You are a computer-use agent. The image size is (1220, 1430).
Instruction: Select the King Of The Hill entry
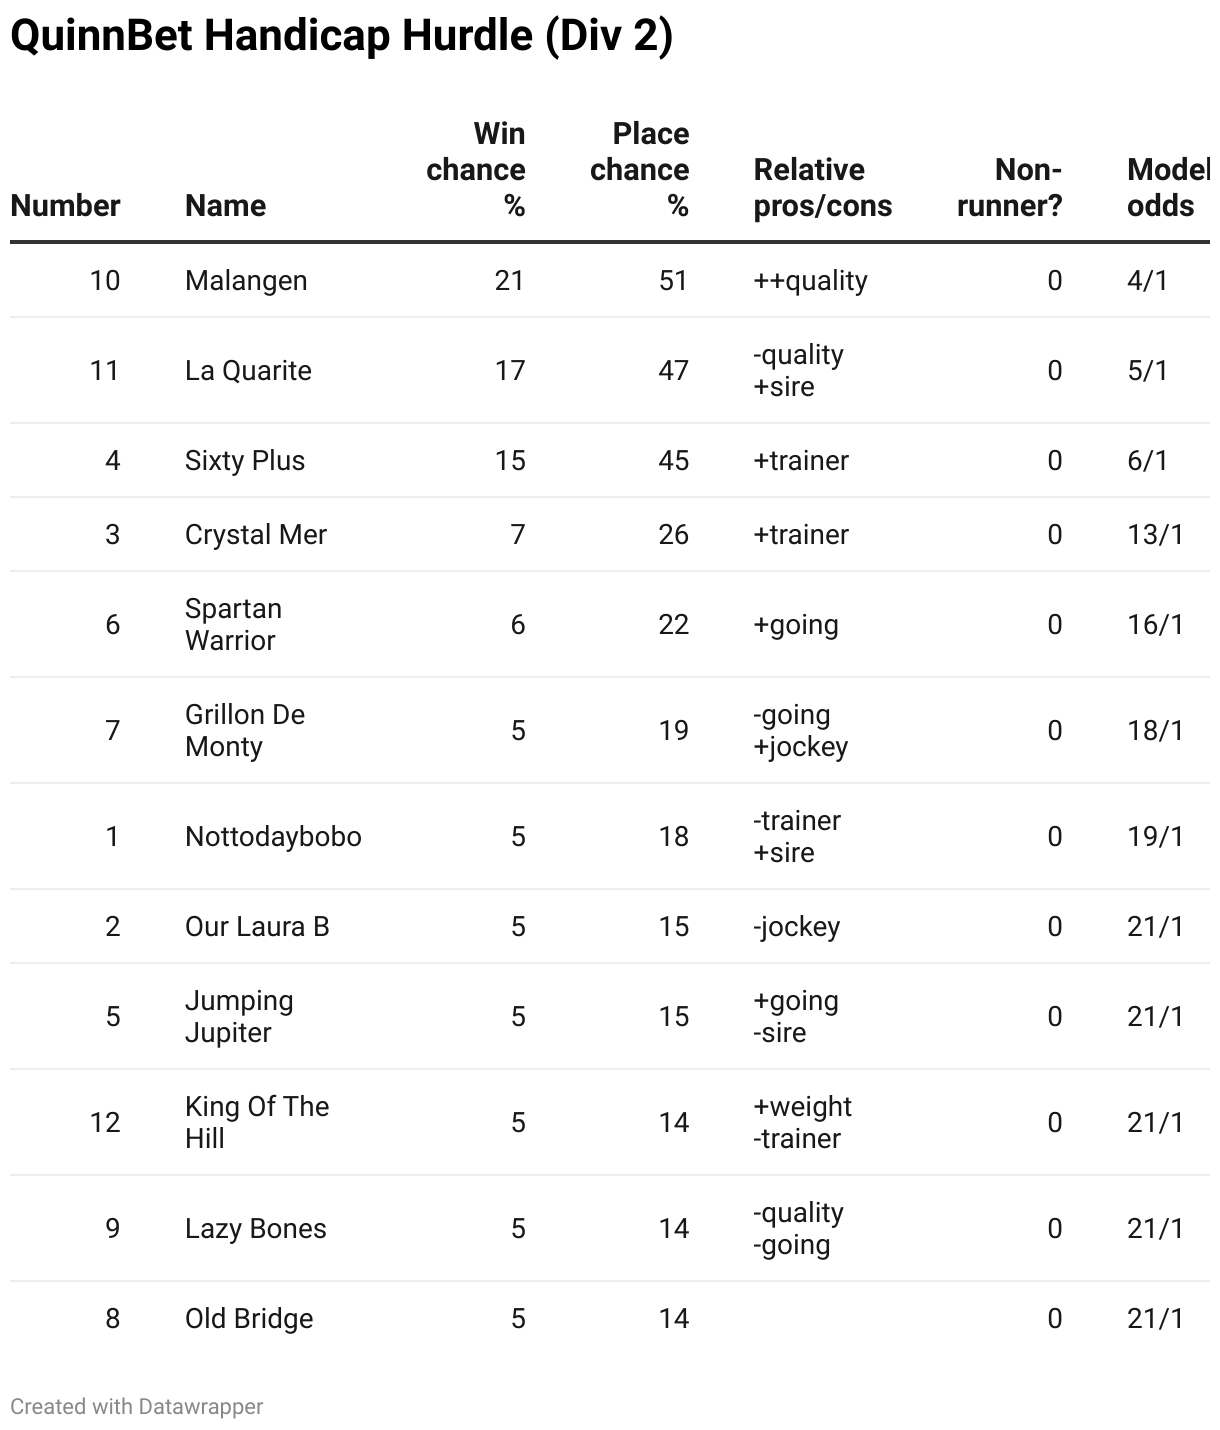pyautogui.click(x=257, y=1122)
